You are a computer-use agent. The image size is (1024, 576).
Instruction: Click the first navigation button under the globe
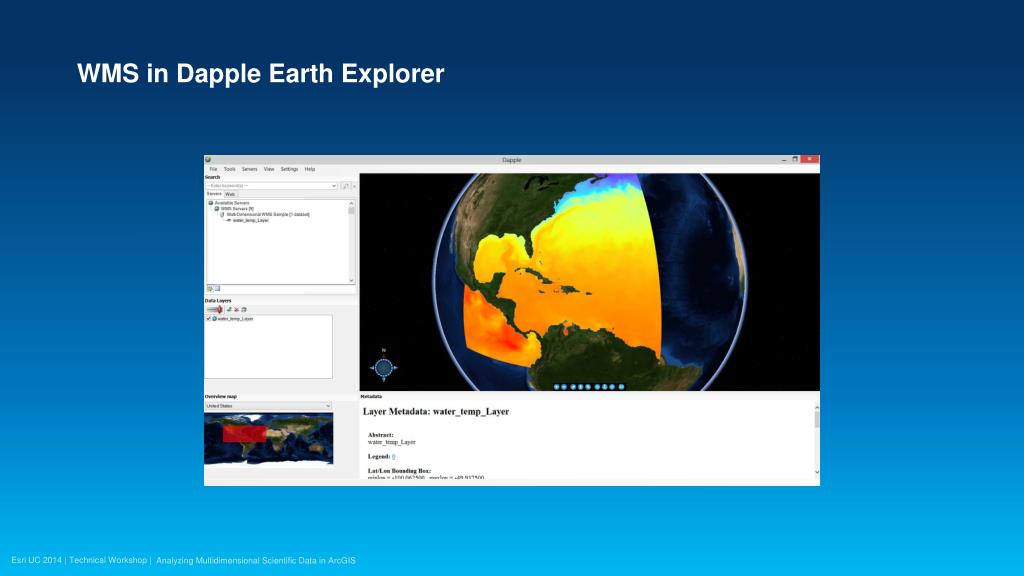click(556, 387)
